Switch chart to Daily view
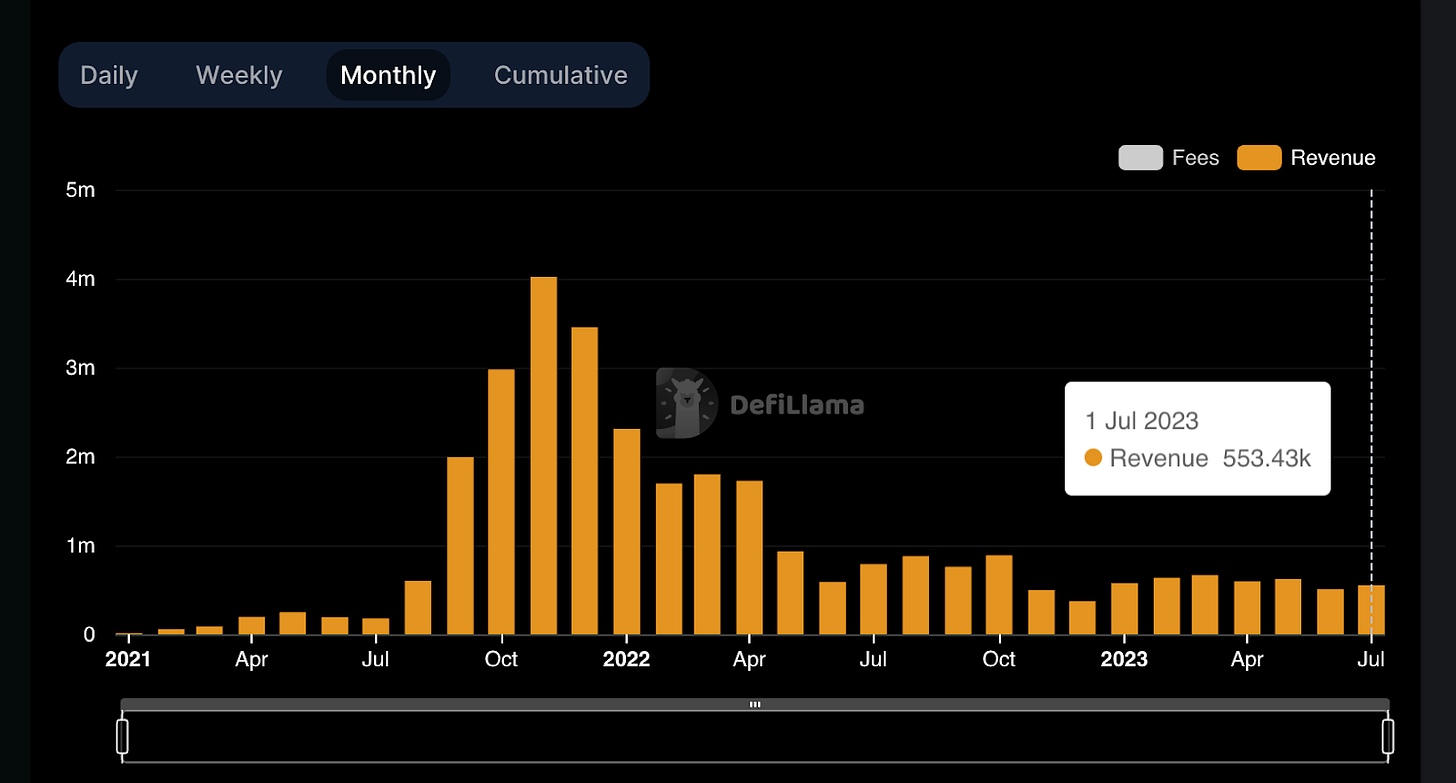This screenshot has width=1456, height=783. (109, 75)
